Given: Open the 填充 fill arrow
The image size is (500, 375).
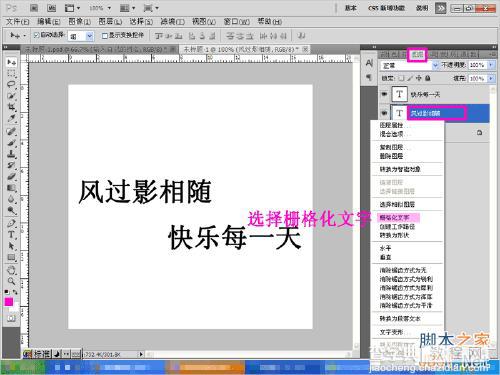Looking at the screenshot, I should click(x=492, y=78).
